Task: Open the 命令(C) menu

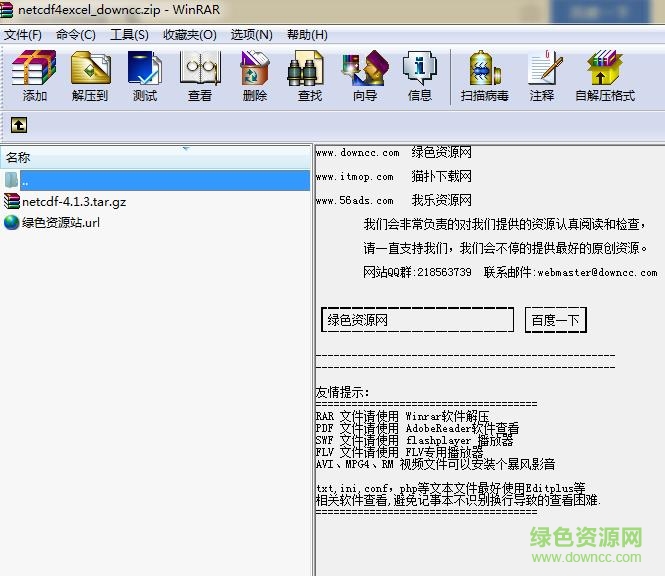Action: [x=75, y=35]
